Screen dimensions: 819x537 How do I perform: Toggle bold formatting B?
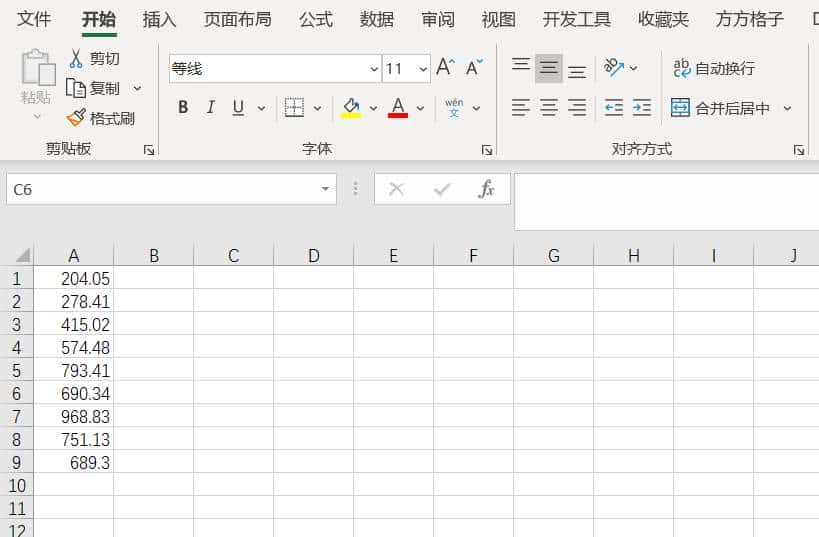pyautogui.click(x=183, y=108)
